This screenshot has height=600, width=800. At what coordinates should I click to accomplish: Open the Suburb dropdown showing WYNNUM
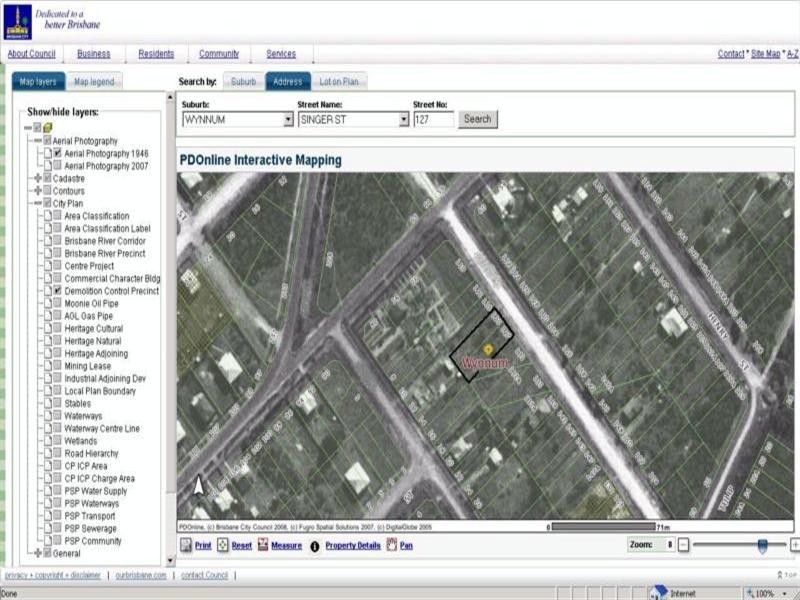coord(288,119)
